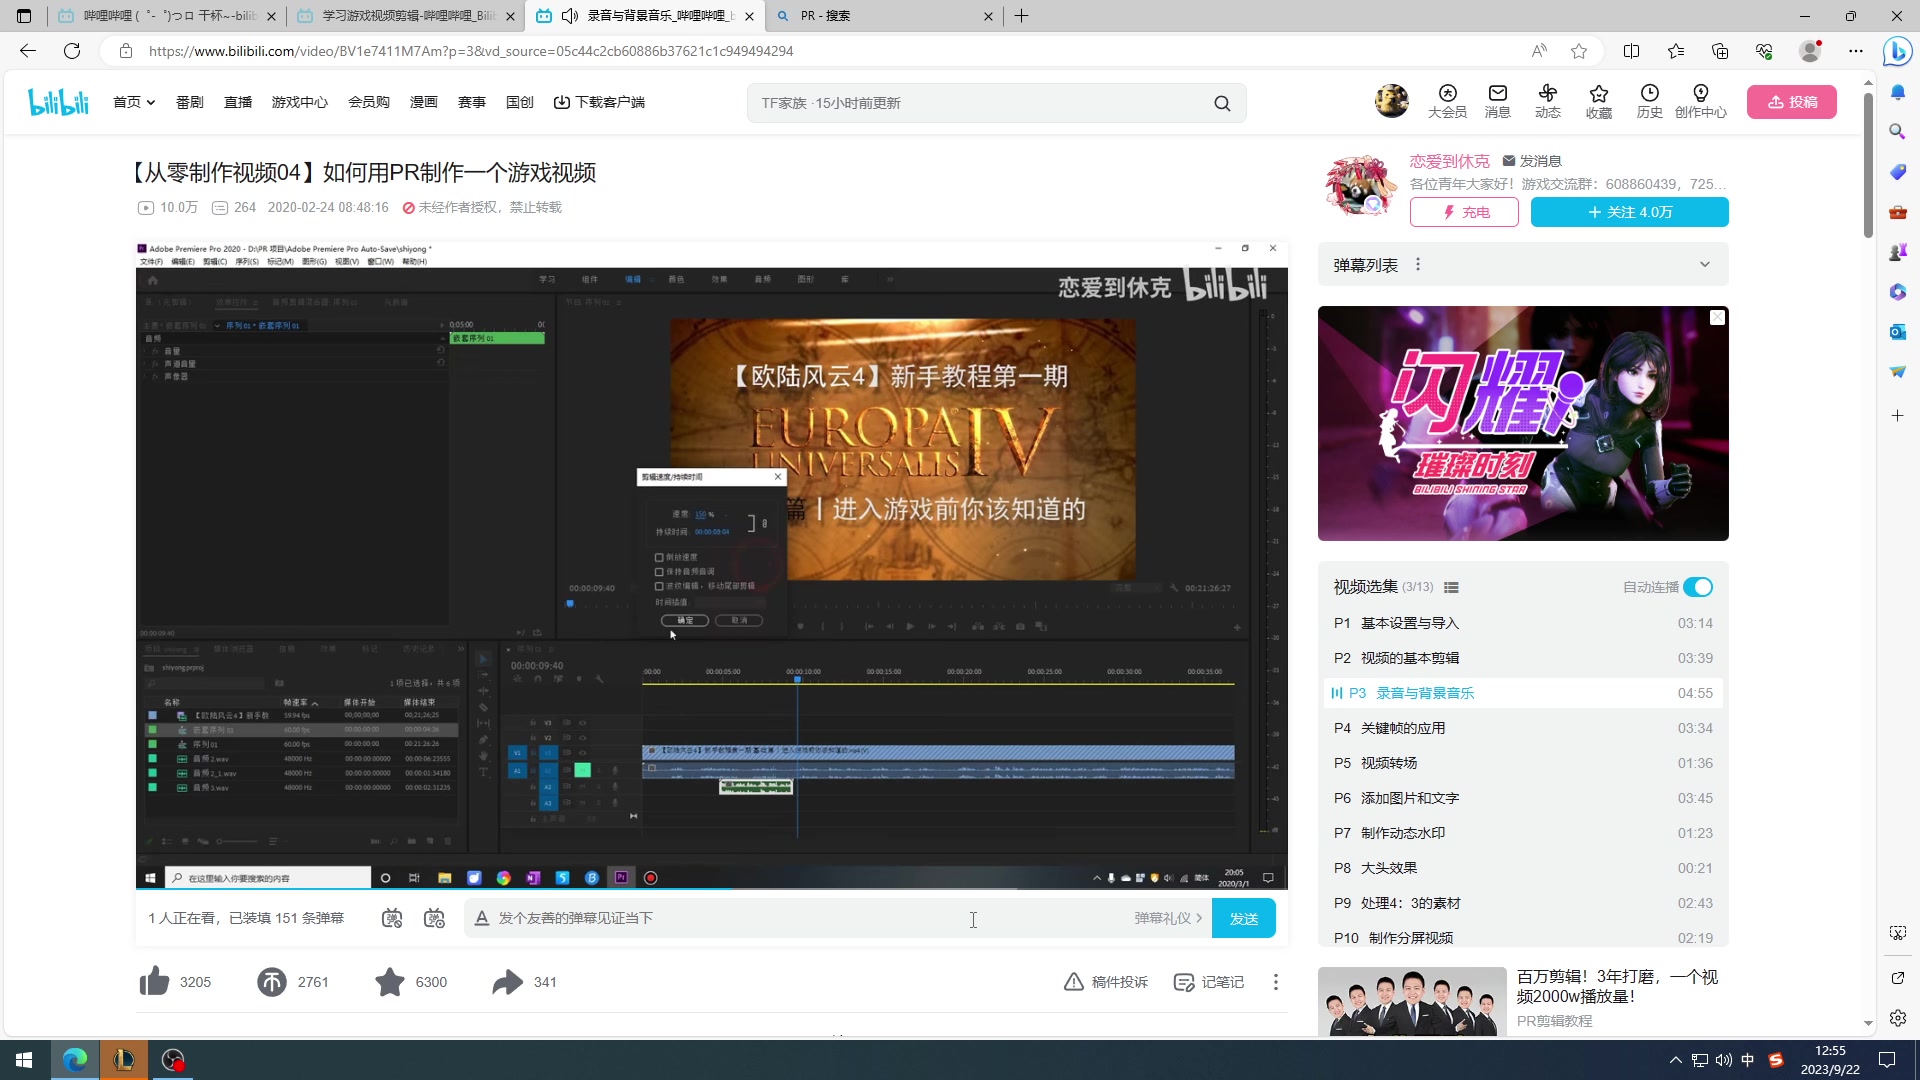Open 漫画 navigation item
The width and height of the screenshot is (1920, 1080).
point(424,102)
